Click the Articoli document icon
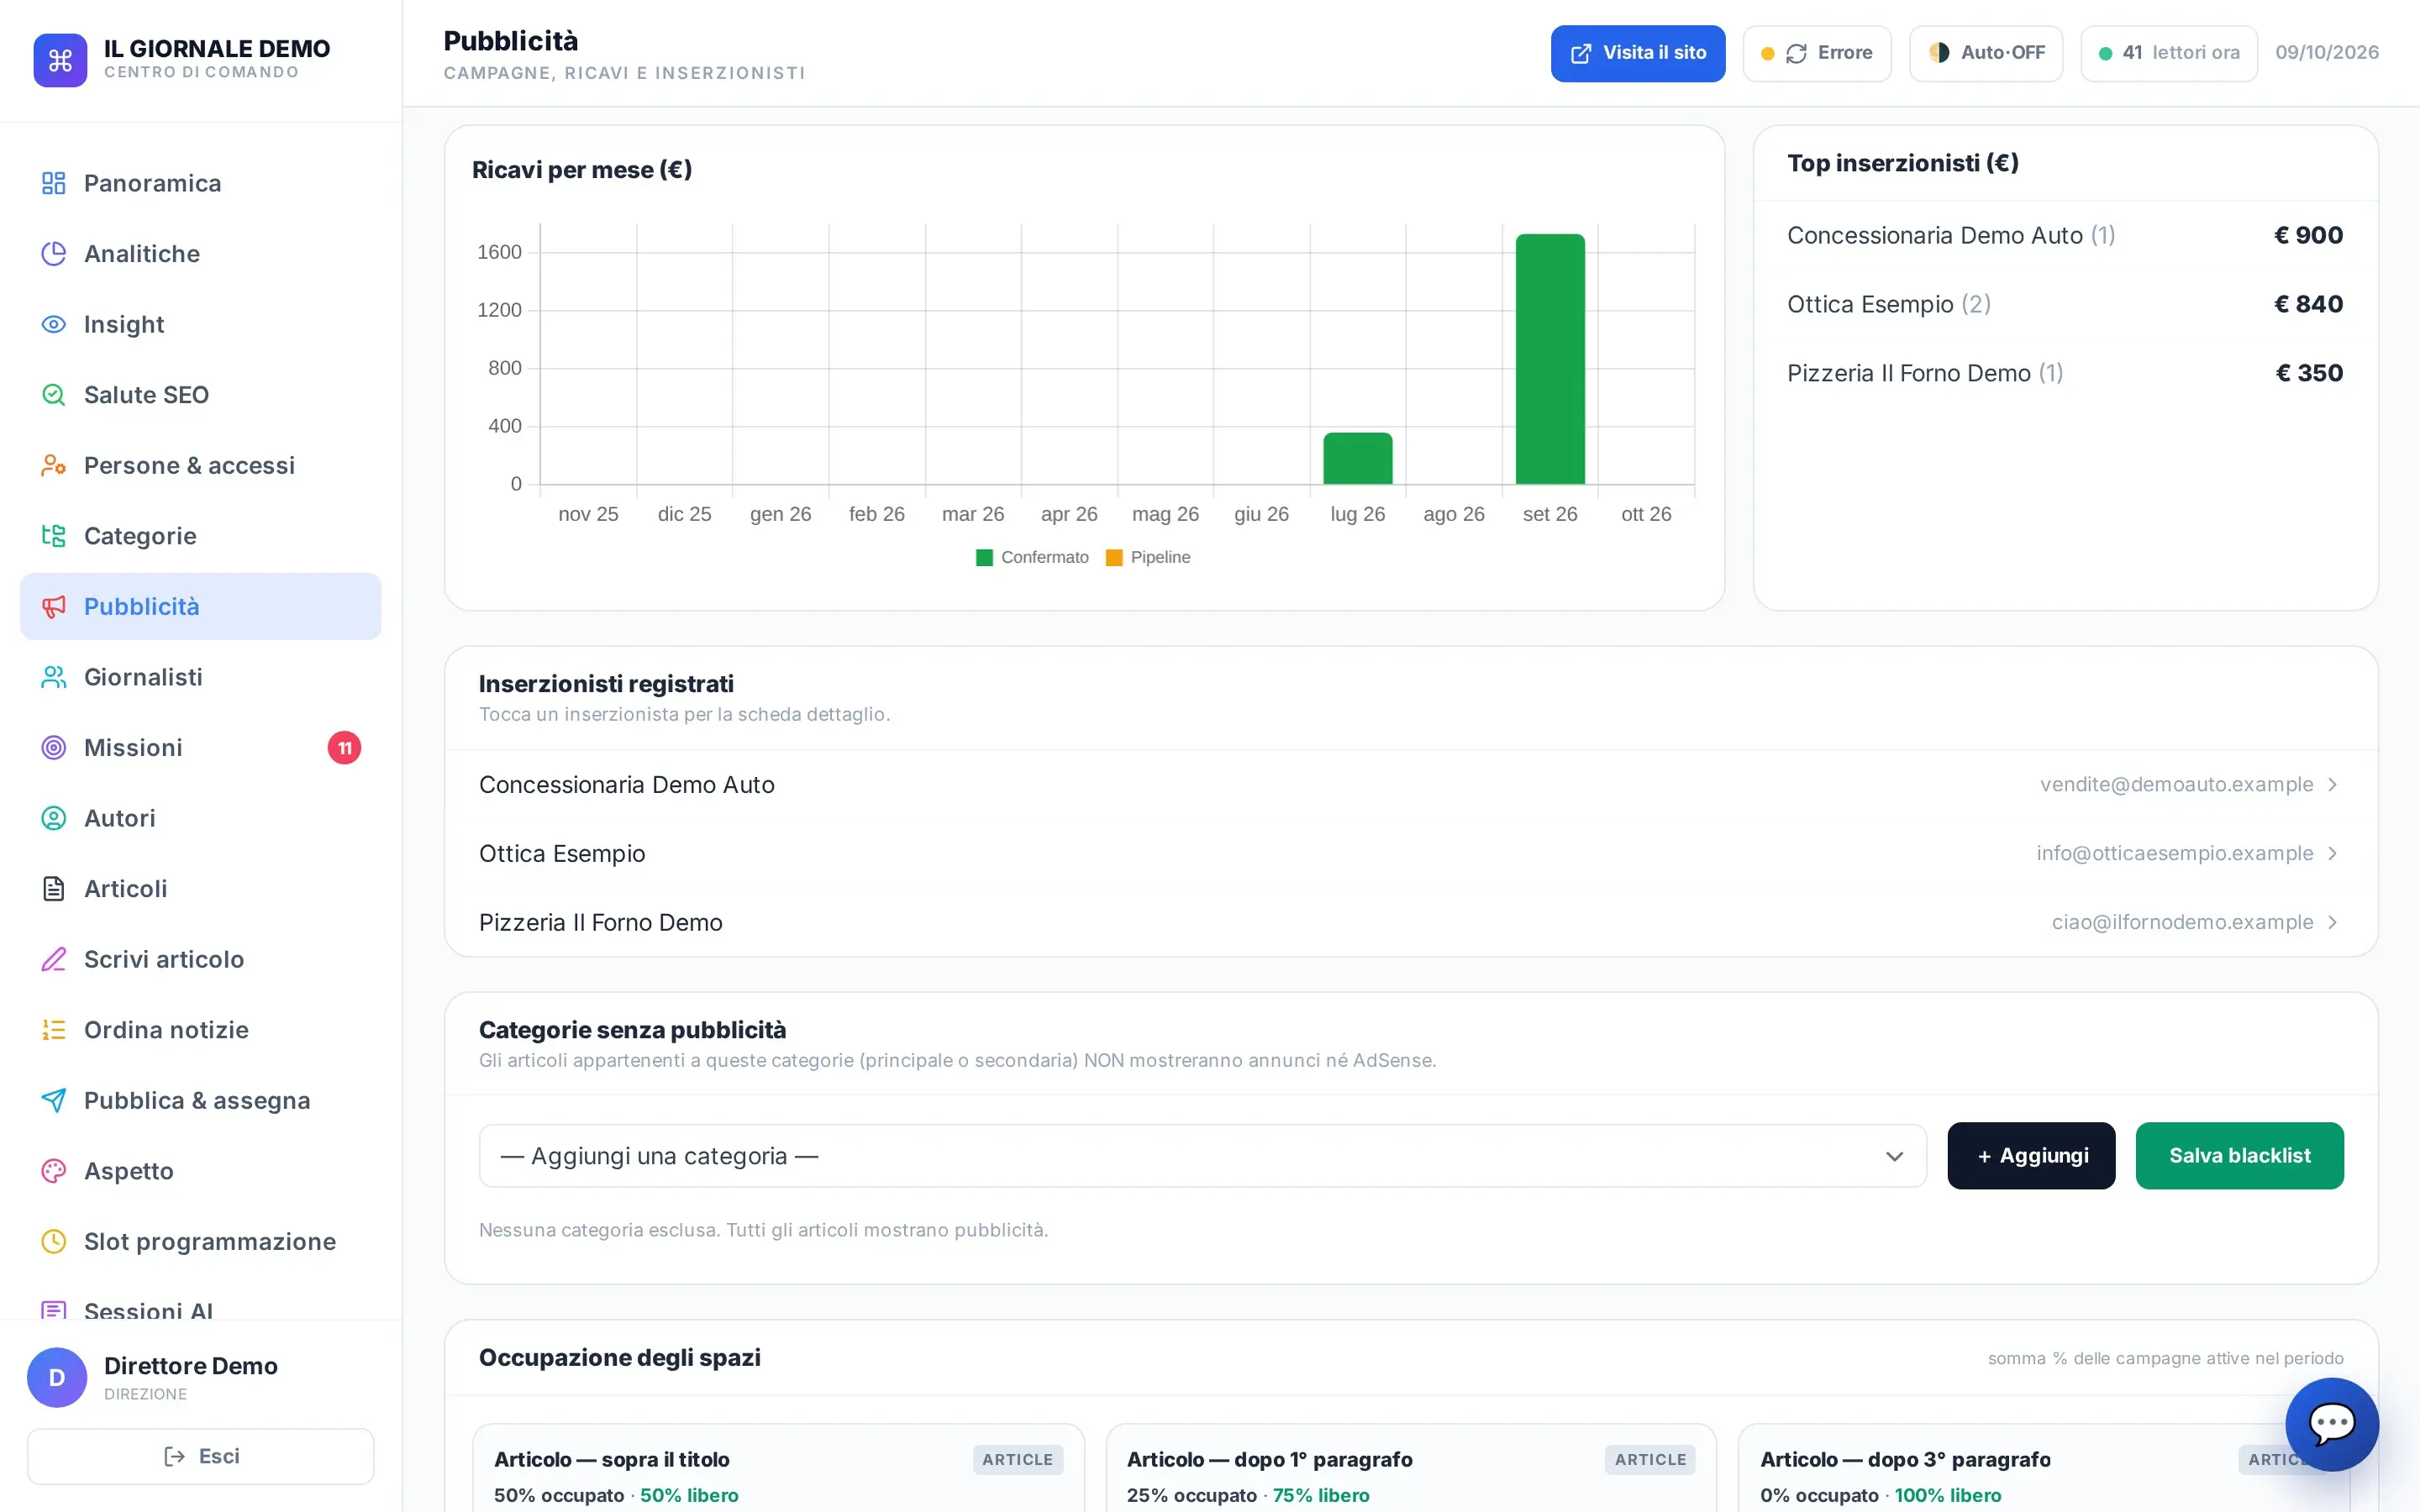 tap(54, 888)
